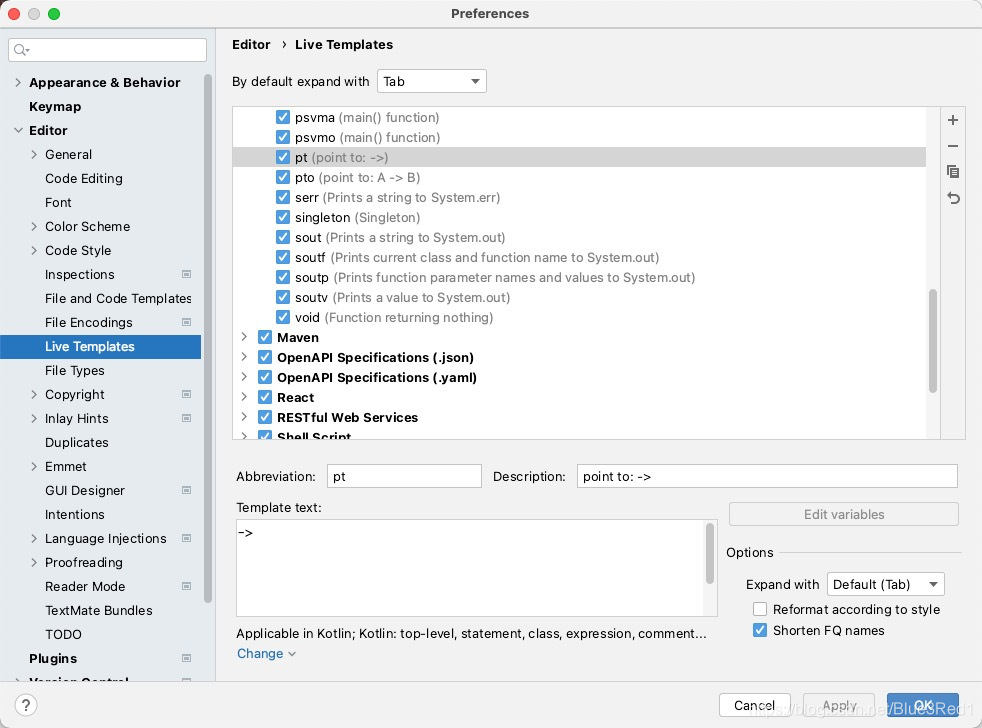Image resolution: width=982 pixels, height=728 pixels.
Task: Expand the Proofreading settings node
Action: (34, 562)
